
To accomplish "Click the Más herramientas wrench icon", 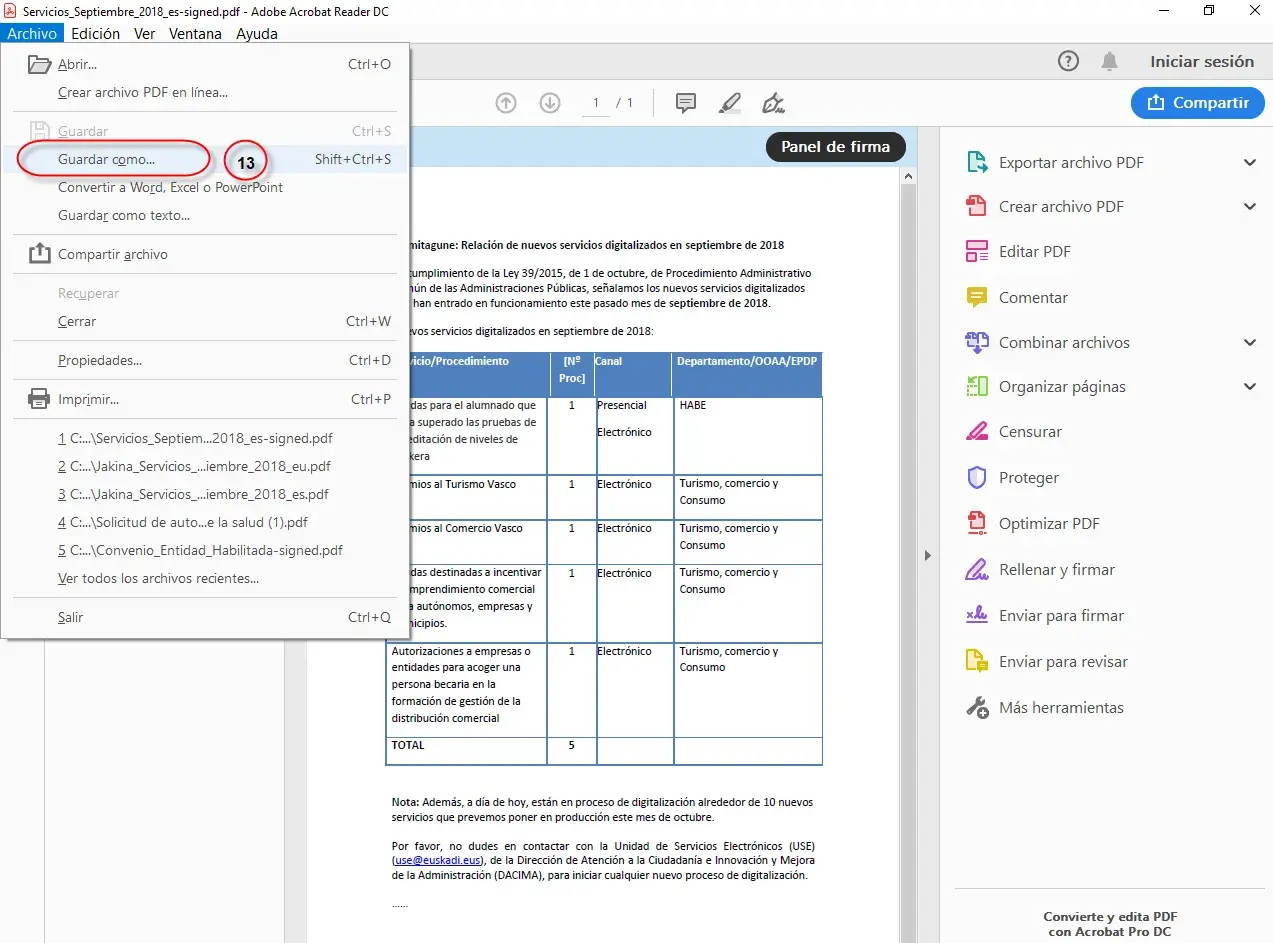I will coord(976,708).
